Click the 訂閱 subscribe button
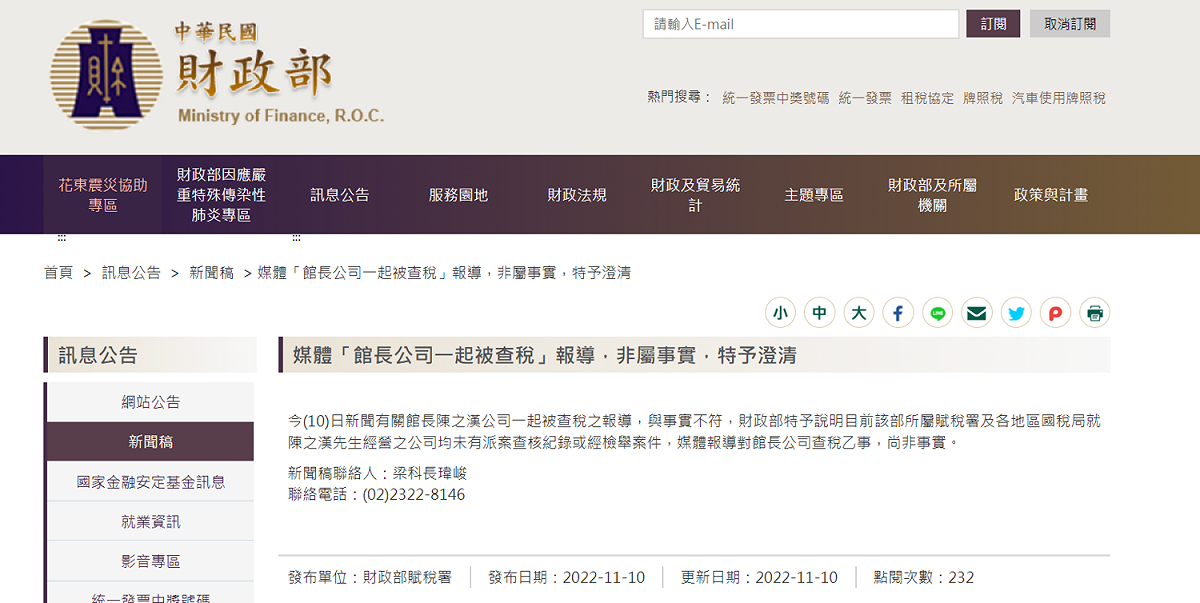 (x=993, y=24)
